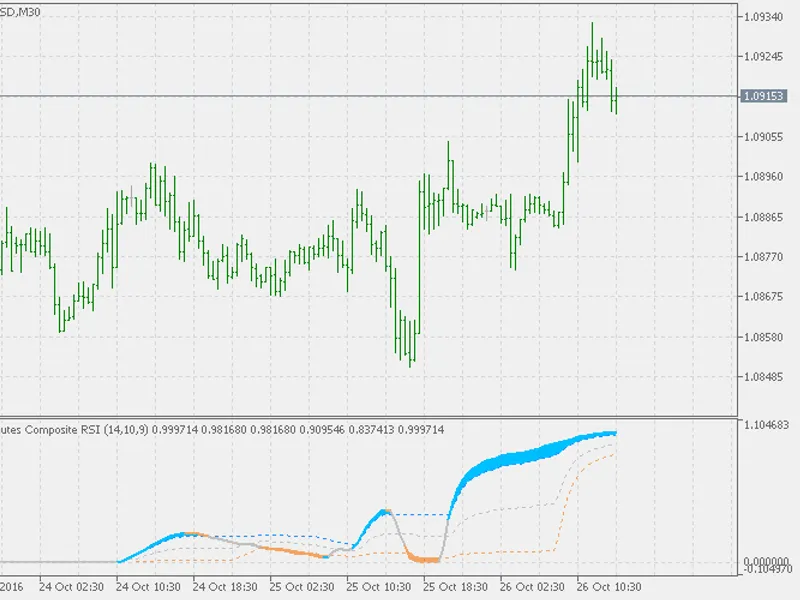Viewport: 800px width, 600px height.
Task: Click the indicator value 0.837413 in the header
Action: point(371,430)
